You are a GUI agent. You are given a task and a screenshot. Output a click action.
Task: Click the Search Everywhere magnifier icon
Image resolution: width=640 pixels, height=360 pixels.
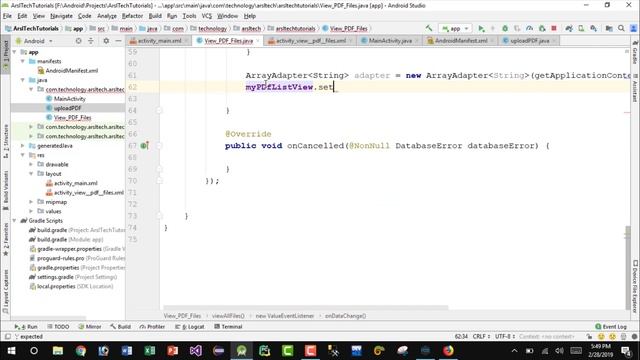point(621,28)
